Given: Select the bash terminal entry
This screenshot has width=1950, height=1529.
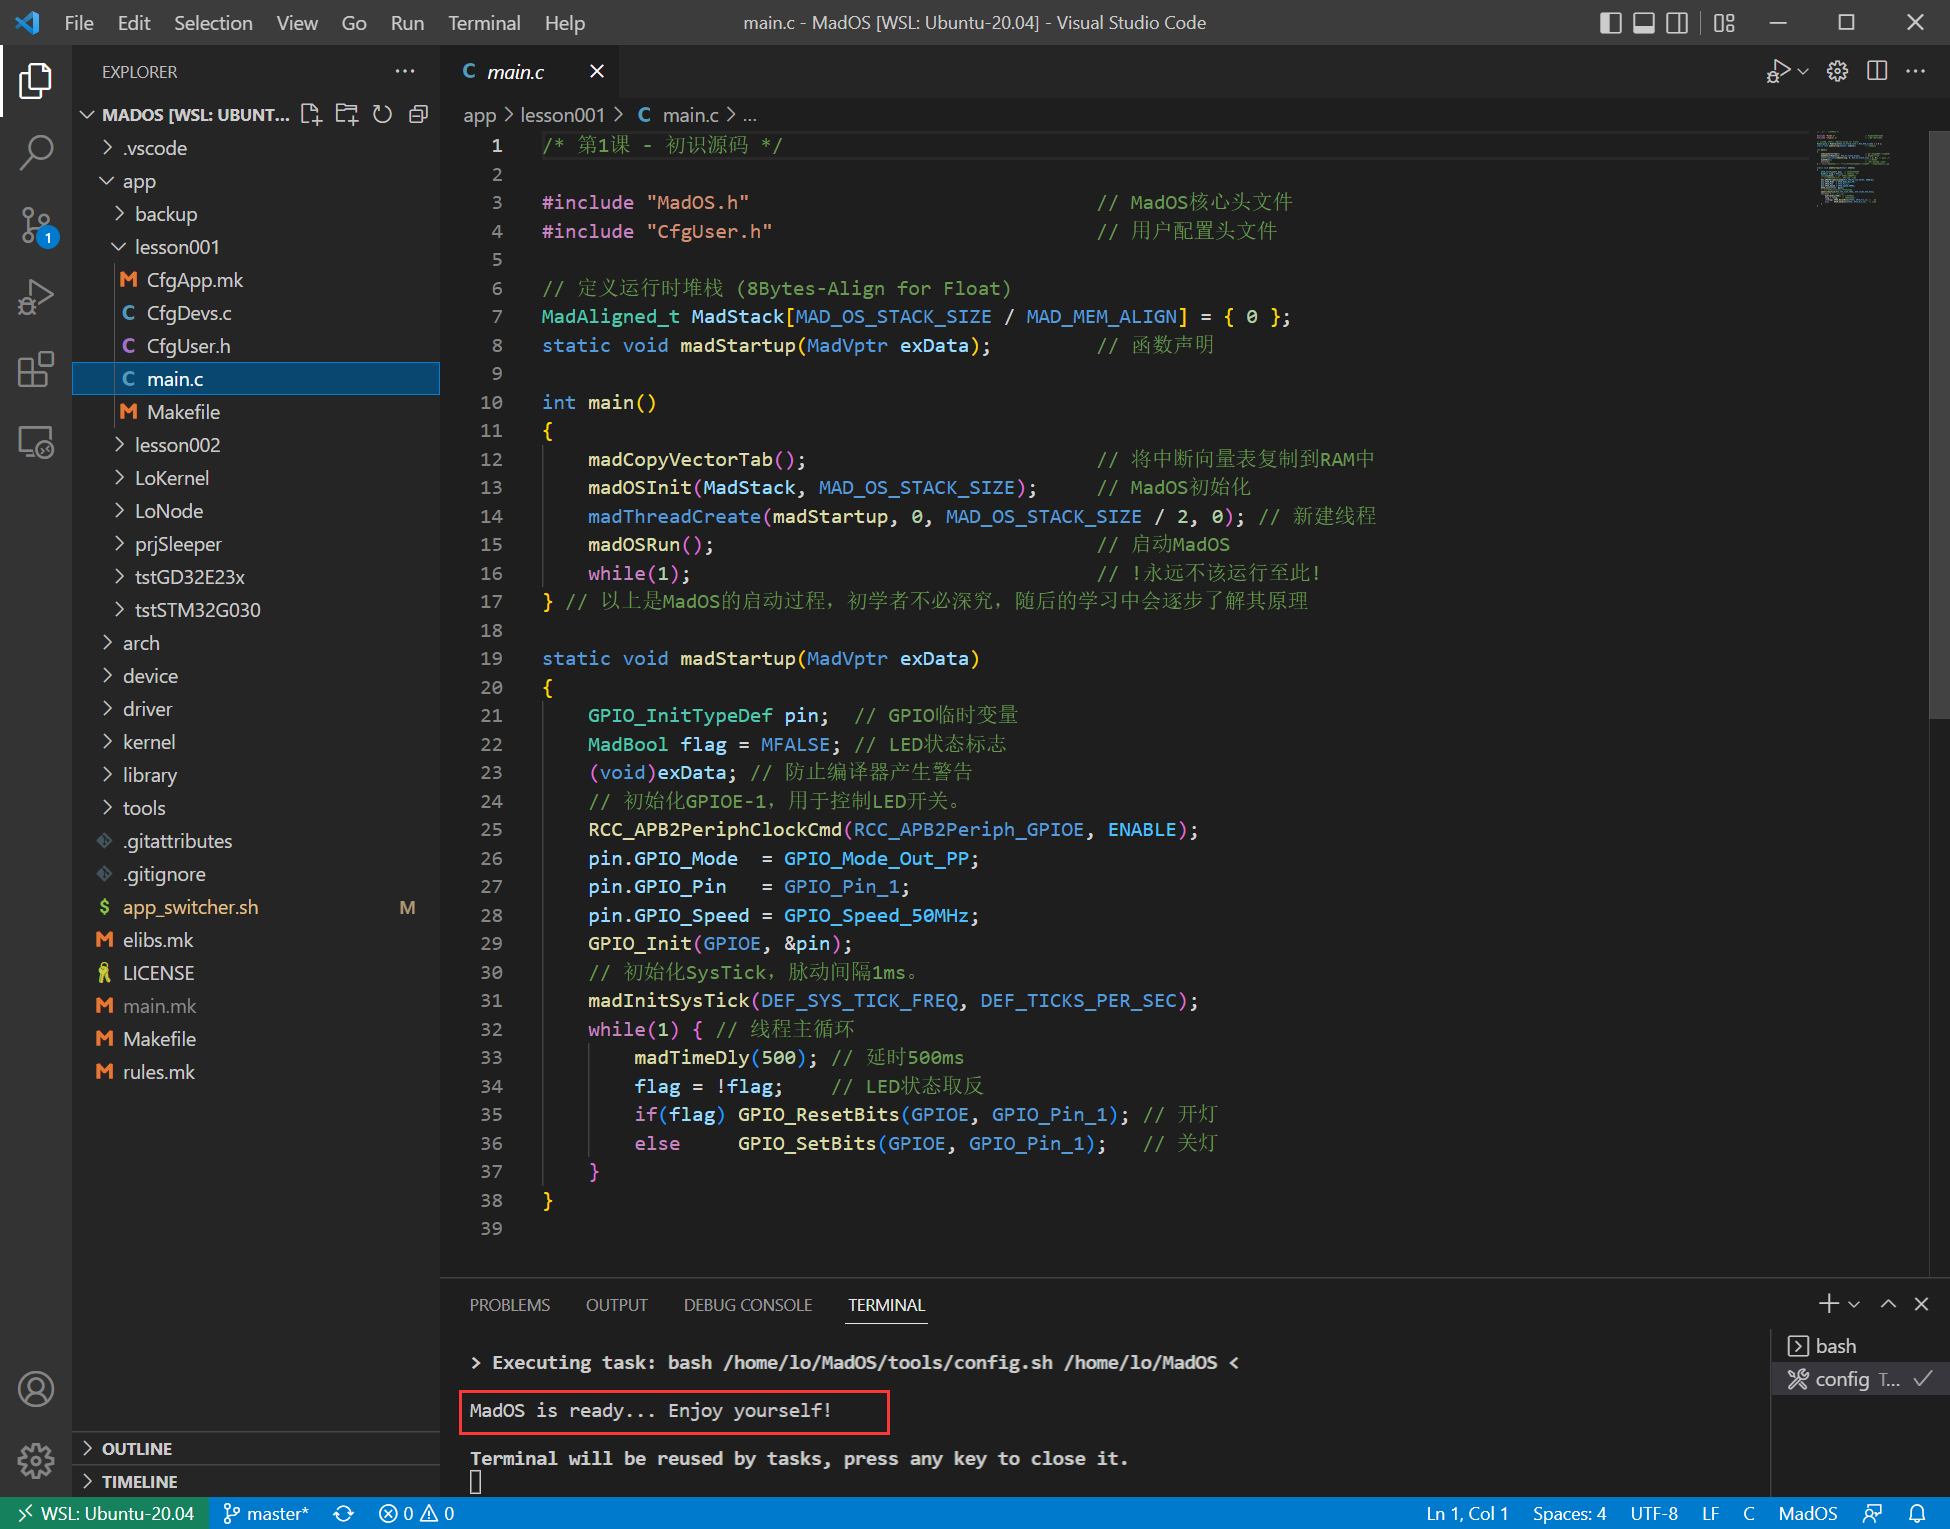Looking at the screenshot, I should [x=1860, y=1346].
